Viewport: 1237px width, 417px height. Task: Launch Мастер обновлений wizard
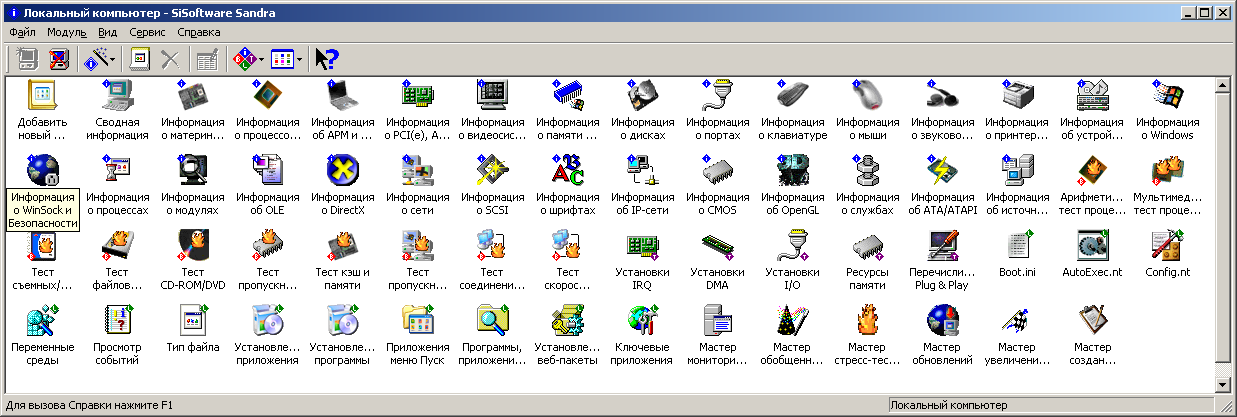pos(943,335)
